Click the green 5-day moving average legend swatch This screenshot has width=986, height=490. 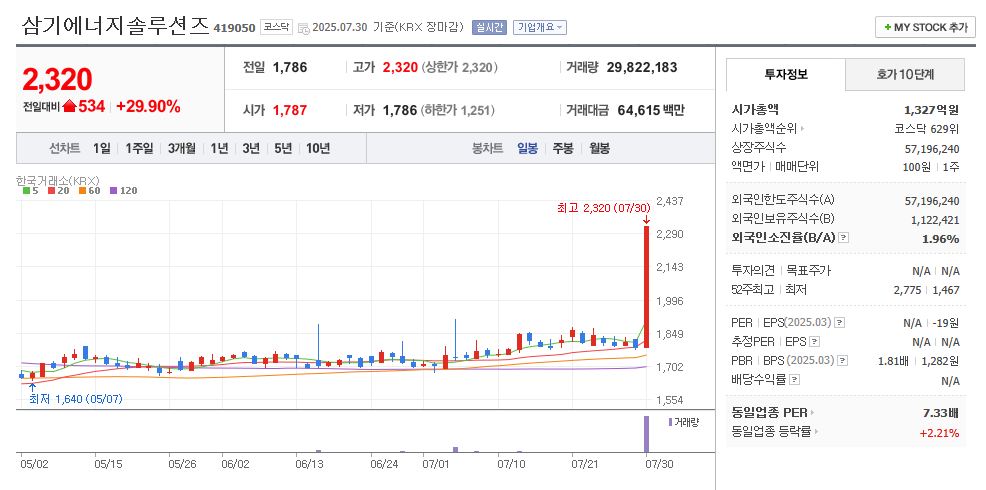click(26, 190)
